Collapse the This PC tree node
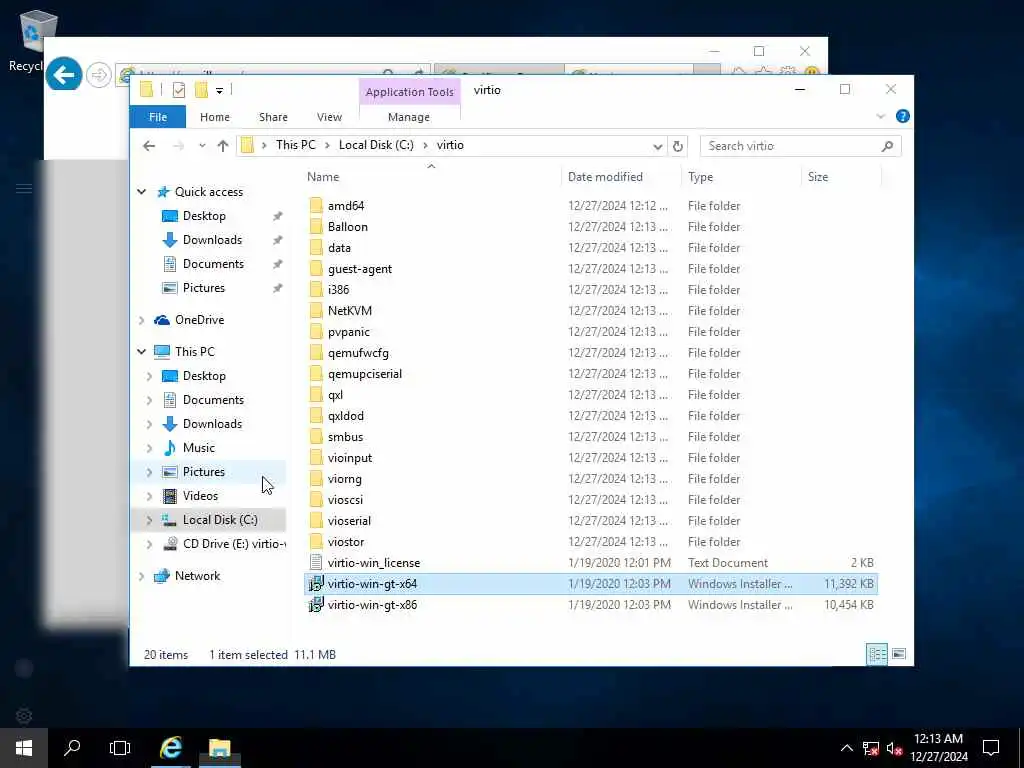1024x768 pixels. (142, 351)
